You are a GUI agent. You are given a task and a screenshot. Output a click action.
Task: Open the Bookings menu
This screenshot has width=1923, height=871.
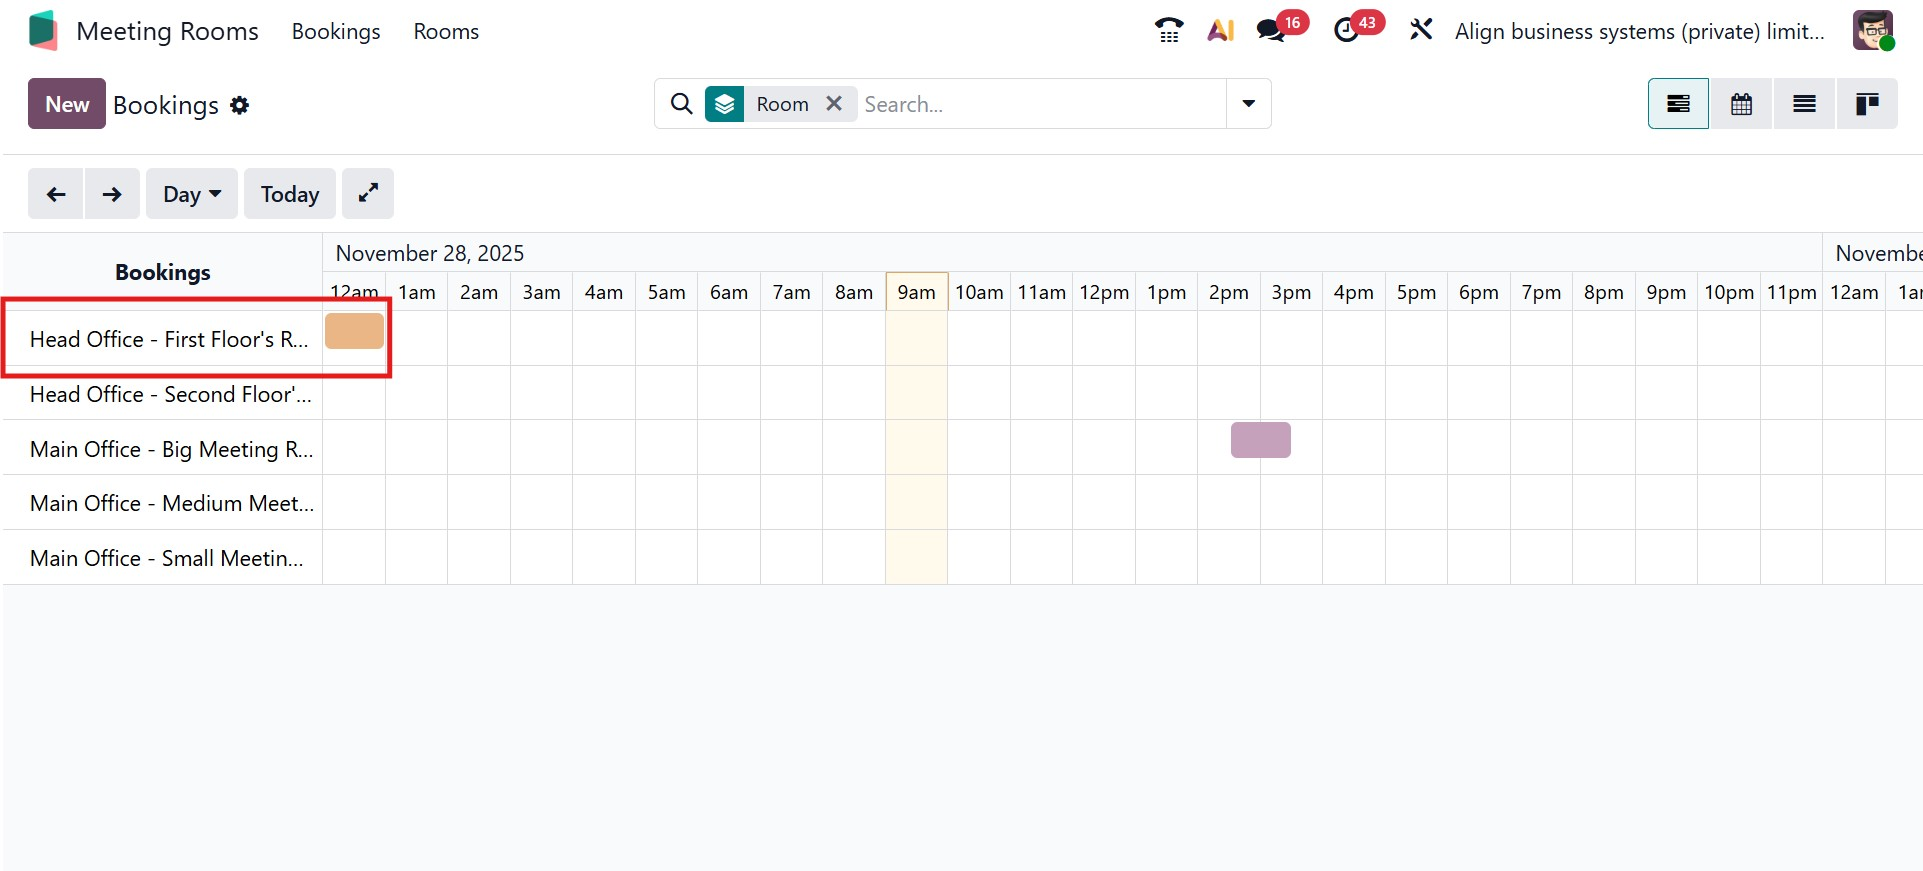pos(336,31)
